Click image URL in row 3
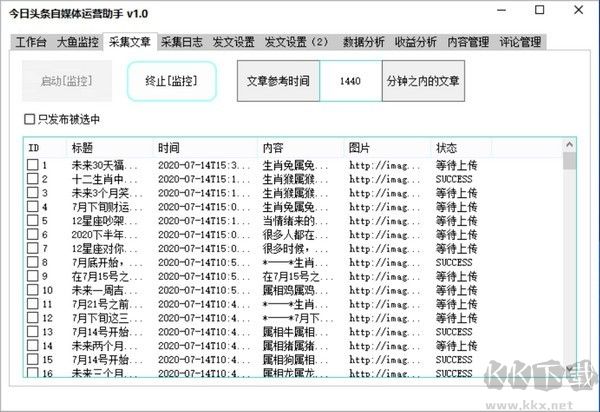 click(x=384, y=193)
